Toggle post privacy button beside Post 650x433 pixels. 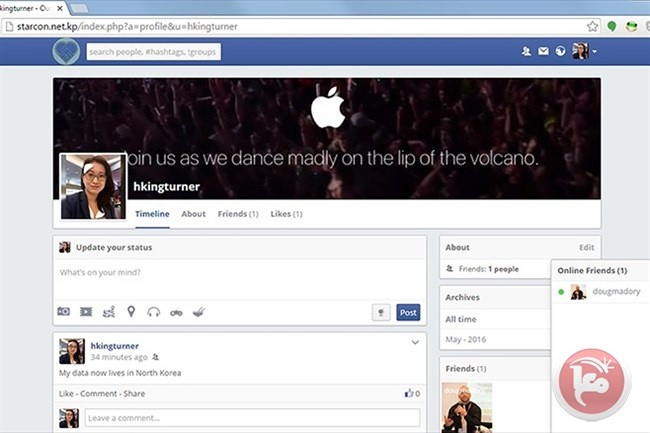pyautogui.click(x=381, y=312)
